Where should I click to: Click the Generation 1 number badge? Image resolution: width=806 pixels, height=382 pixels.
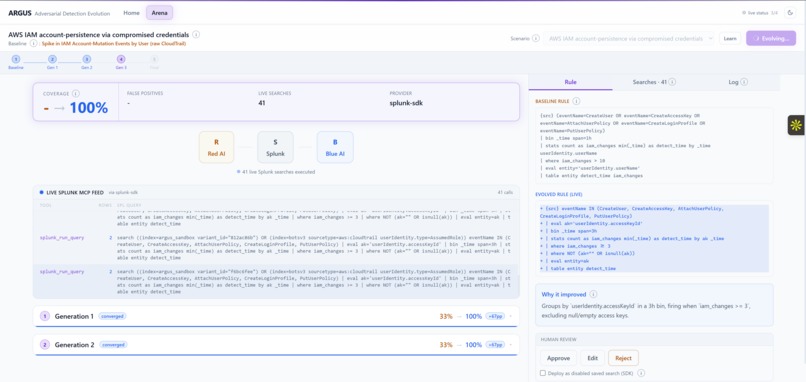point(45,317)
